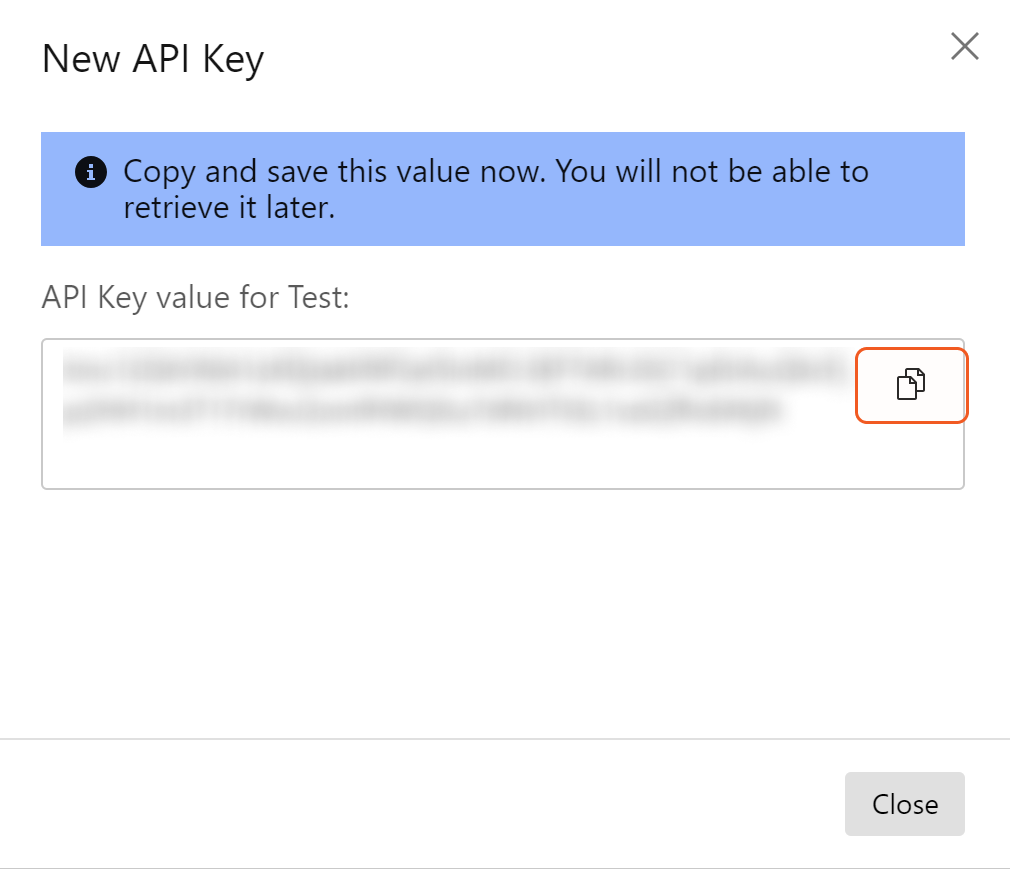This screenshot has height=869, width=1010.
Task: Copy the API key to clipboard
Action: click(911, 385)
